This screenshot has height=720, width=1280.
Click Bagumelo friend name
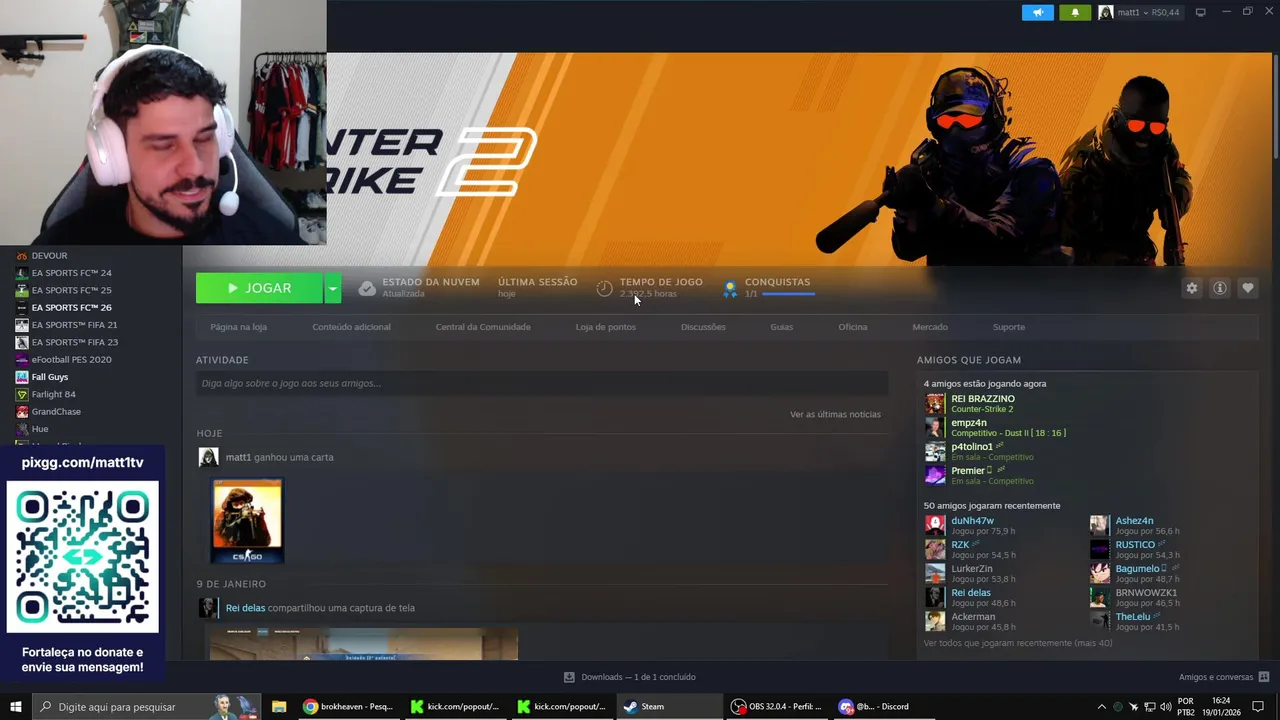click(x=1137, y=569)
